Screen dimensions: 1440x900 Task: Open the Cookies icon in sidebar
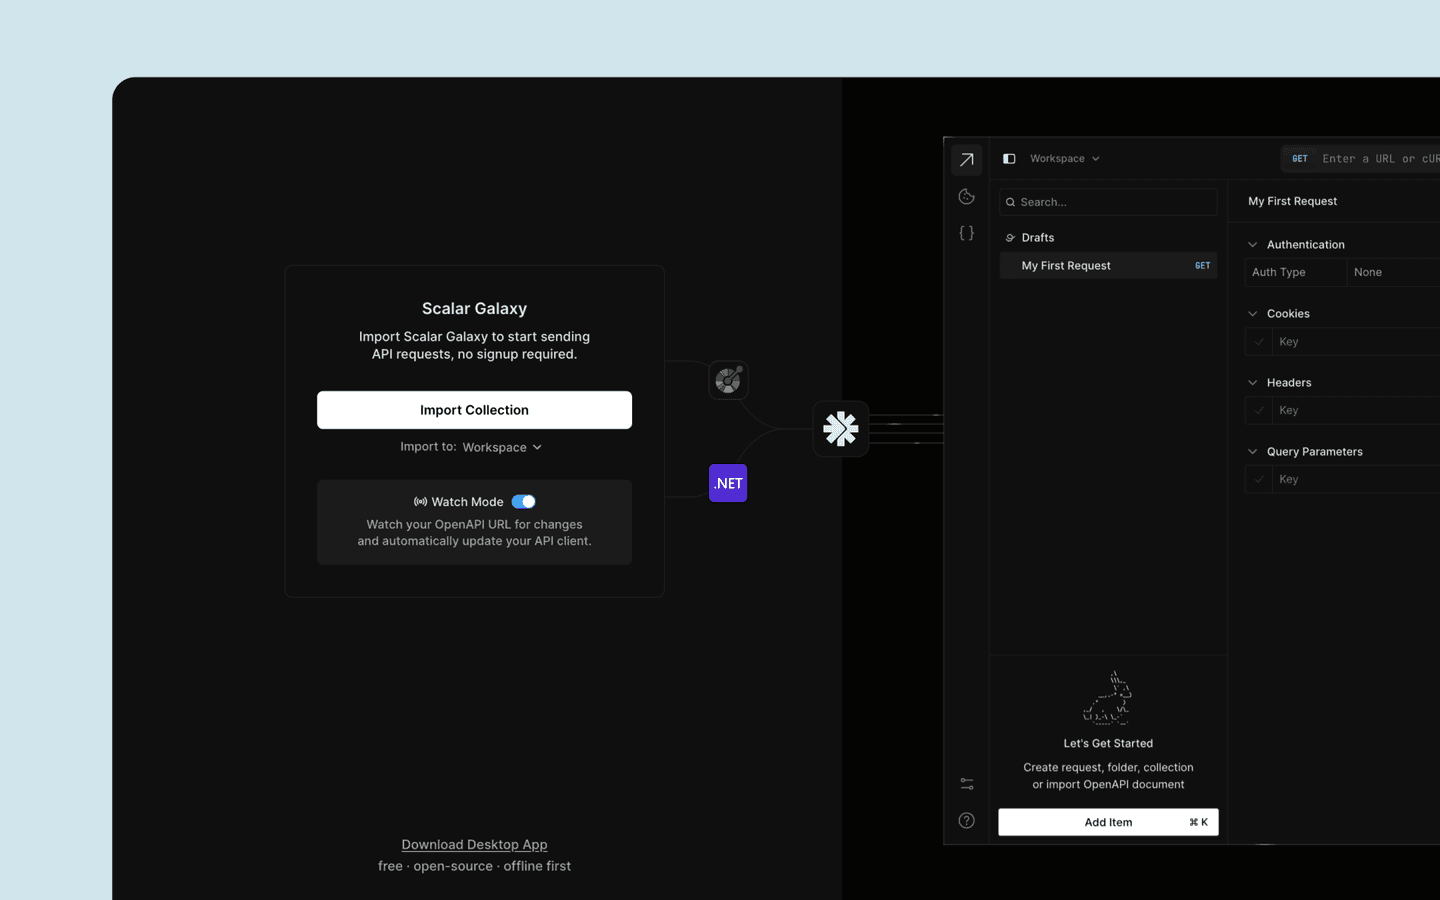966,196
